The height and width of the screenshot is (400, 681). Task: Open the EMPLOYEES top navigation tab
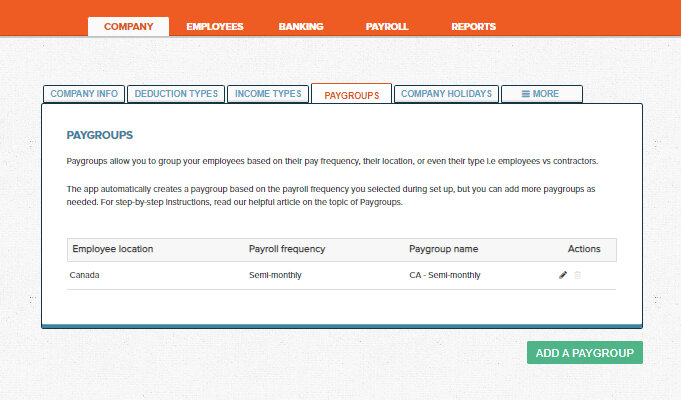(215, 27)
